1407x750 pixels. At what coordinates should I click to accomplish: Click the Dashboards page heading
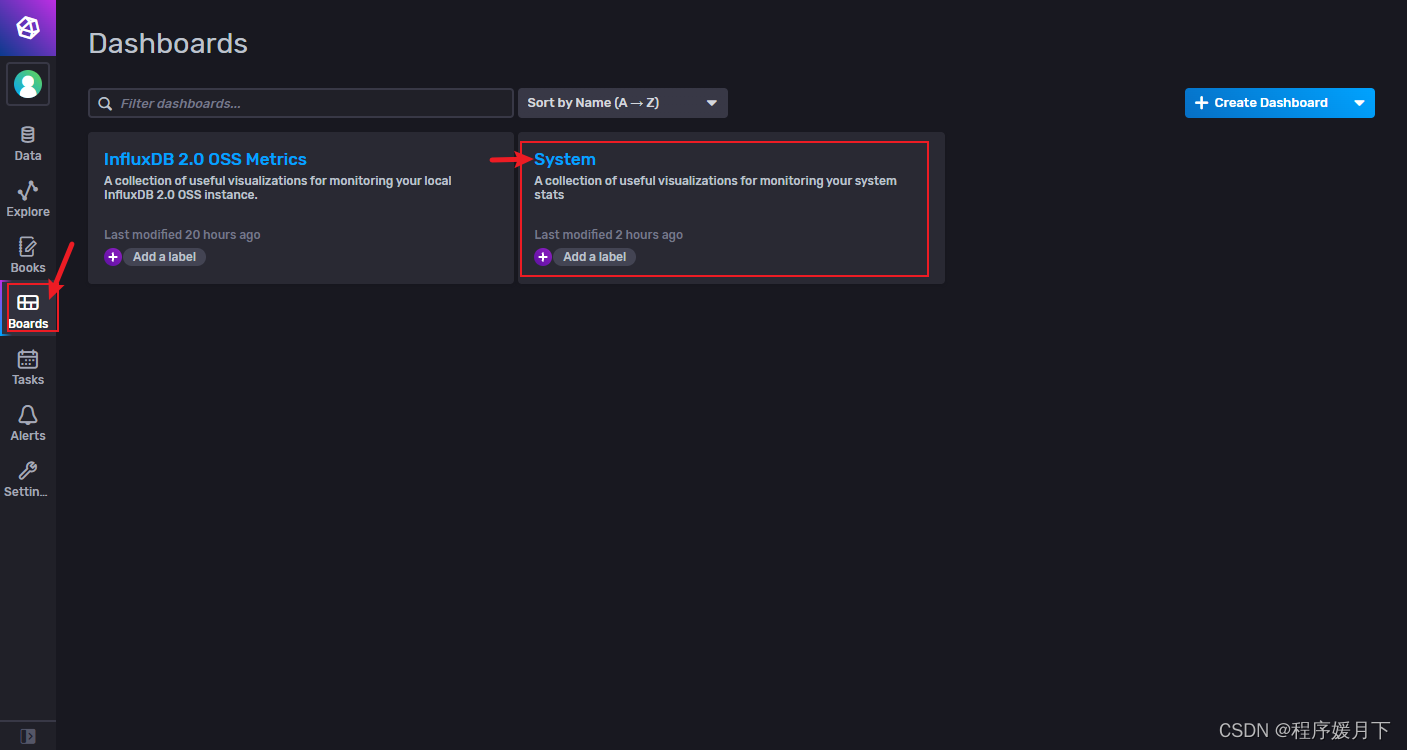tap(168, 44)
